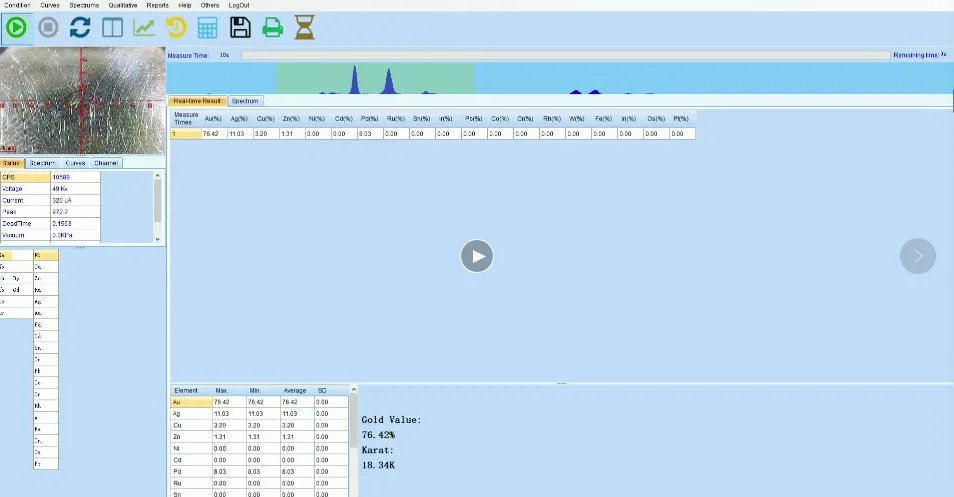Open the Help menu
954x497 pixels.
pyautogui.click(x=185, y=5)
